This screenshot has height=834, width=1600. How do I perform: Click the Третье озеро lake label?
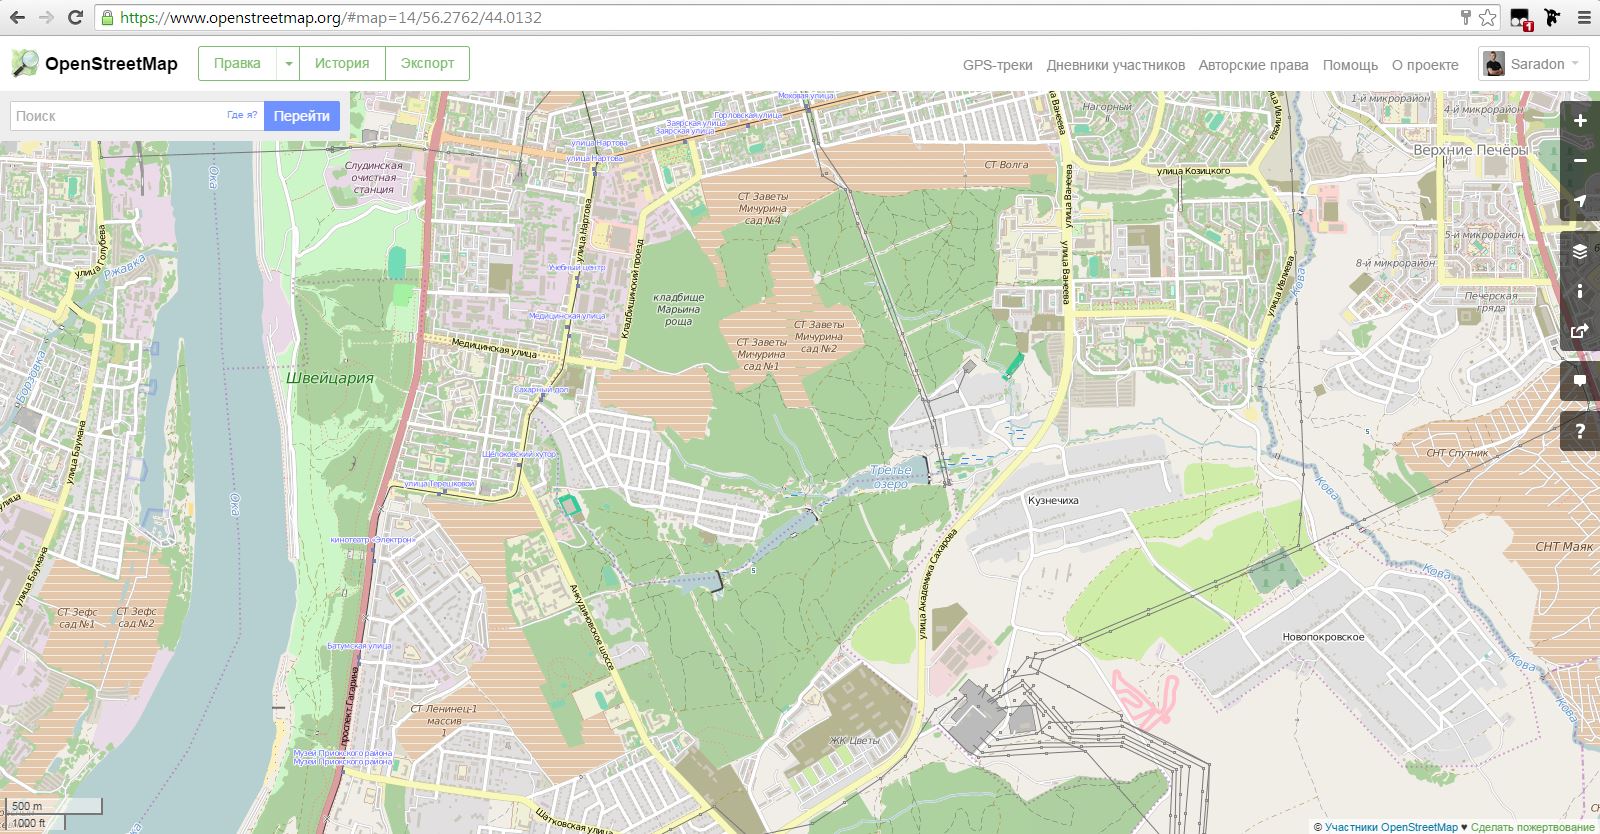tap(890, 477)
